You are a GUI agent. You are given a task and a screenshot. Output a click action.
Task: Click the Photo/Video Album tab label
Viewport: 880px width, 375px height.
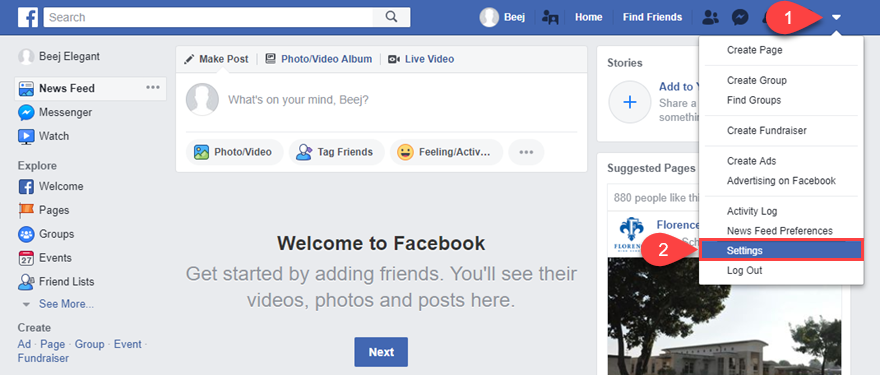pyautogui.click(x=327, y=59)
